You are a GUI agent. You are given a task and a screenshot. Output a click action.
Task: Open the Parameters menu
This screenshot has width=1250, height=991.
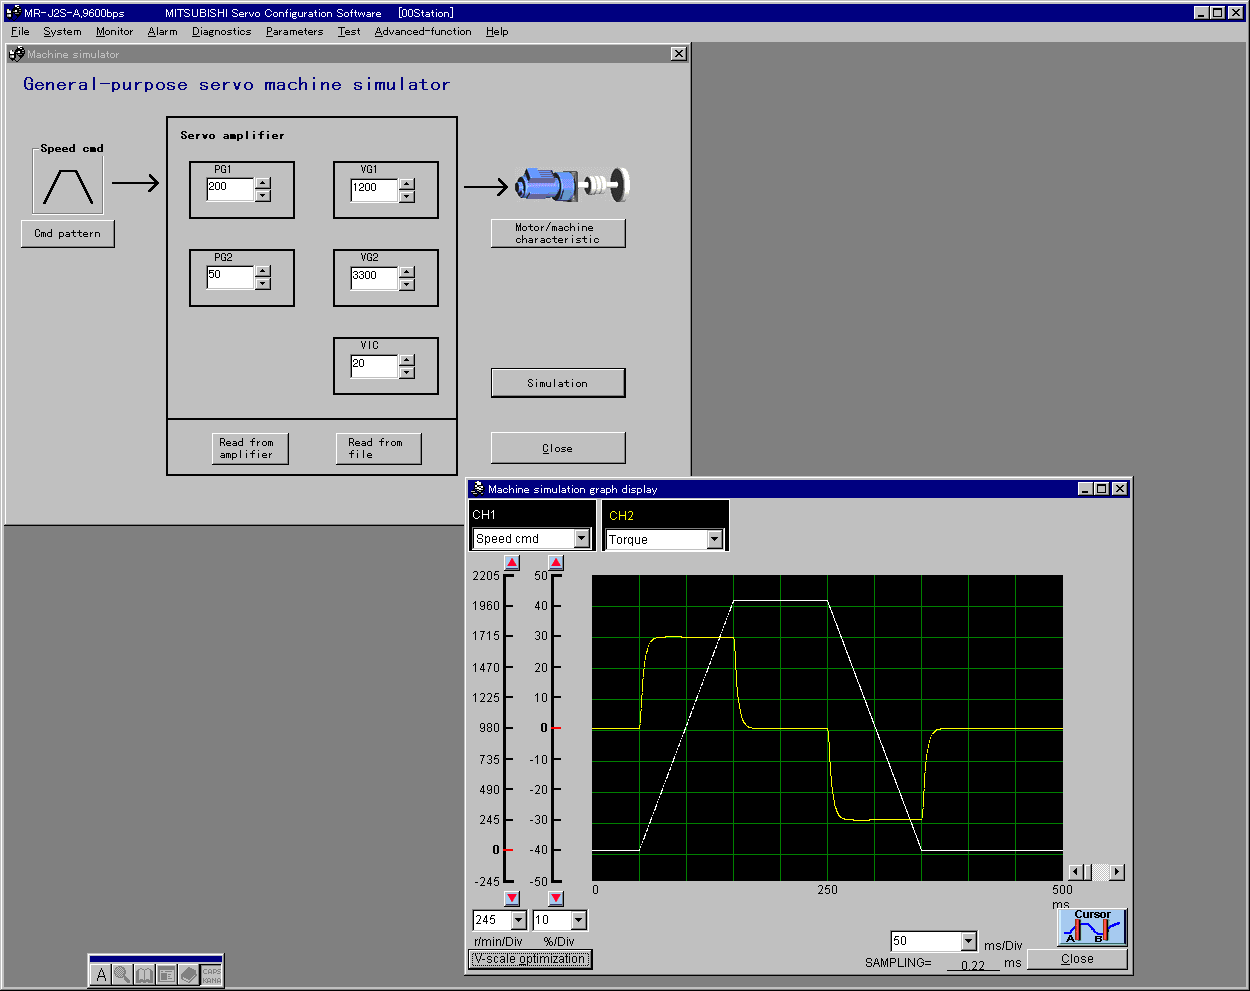pos(294,31)
